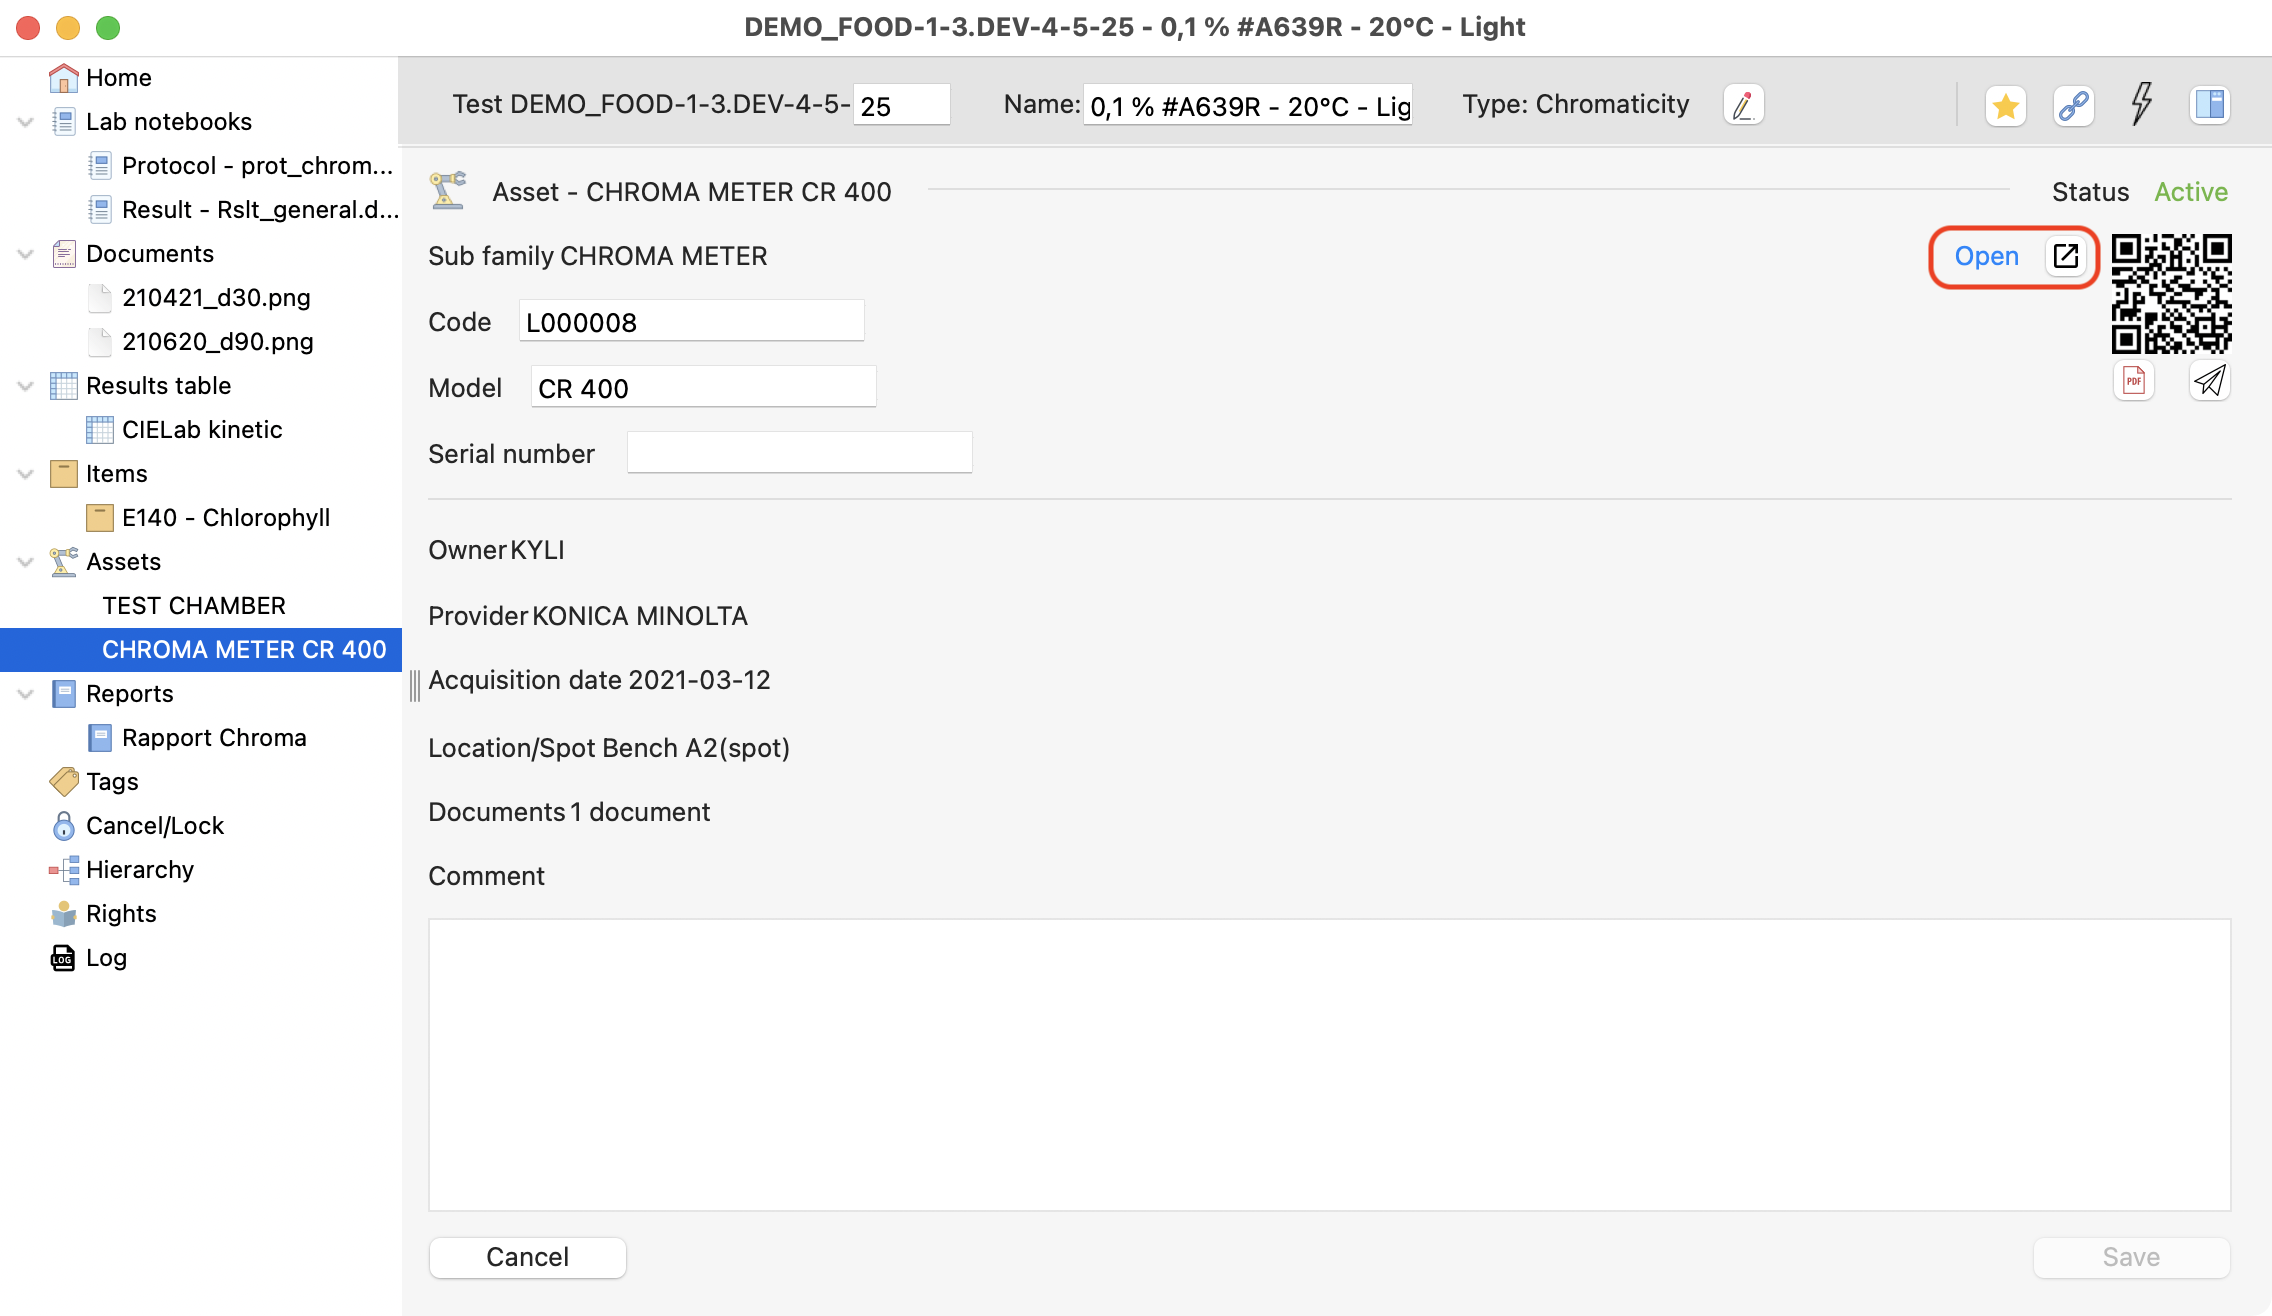Collapse the Reports tree node
Viewport: 2272px width, 1316px height.
tap(25, 694)
